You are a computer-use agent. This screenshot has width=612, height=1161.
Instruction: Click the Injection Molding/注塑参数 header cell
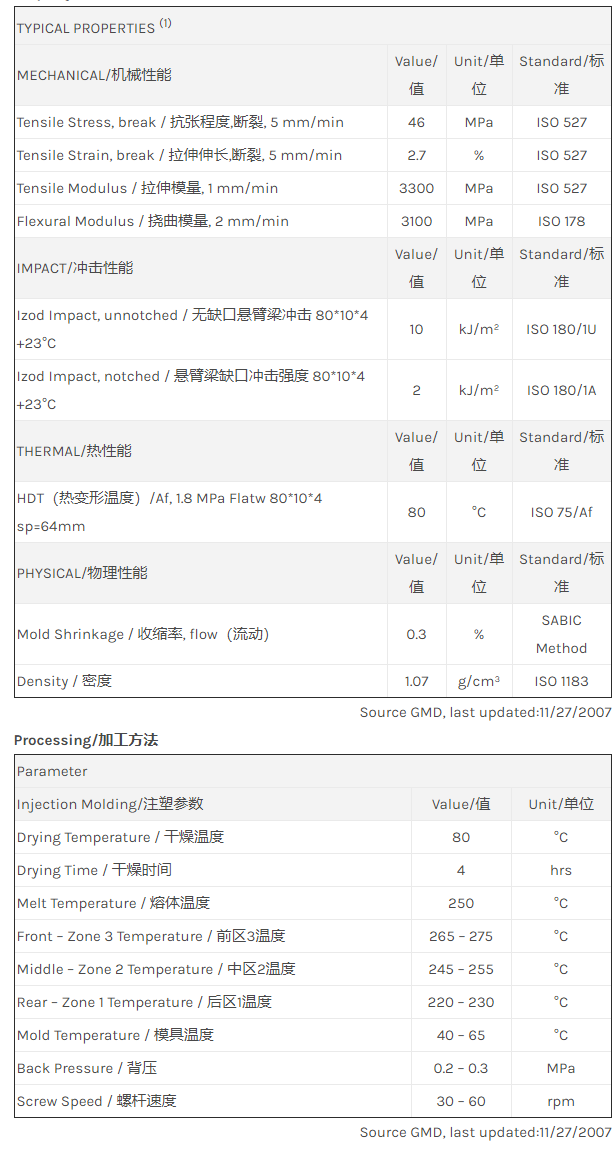[110, 805]
